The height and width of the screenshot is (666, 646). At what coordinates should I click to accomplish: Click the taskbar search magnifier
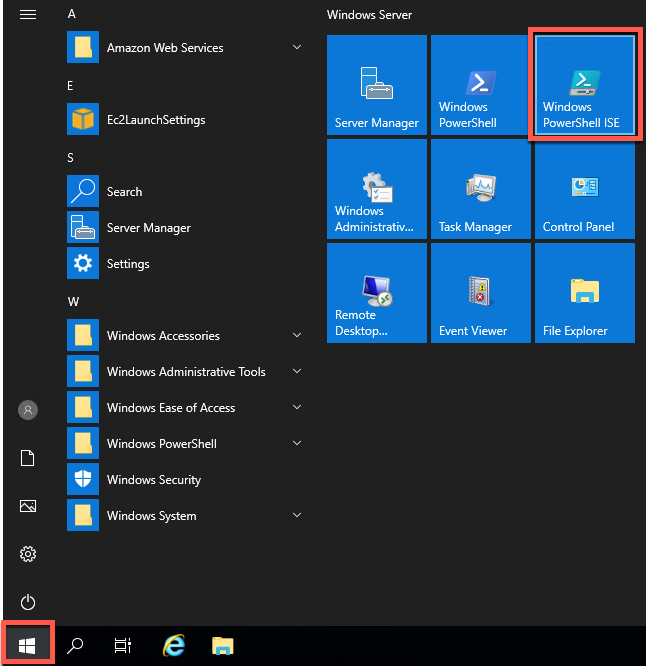pyautogui.click(x=75, y=646)
